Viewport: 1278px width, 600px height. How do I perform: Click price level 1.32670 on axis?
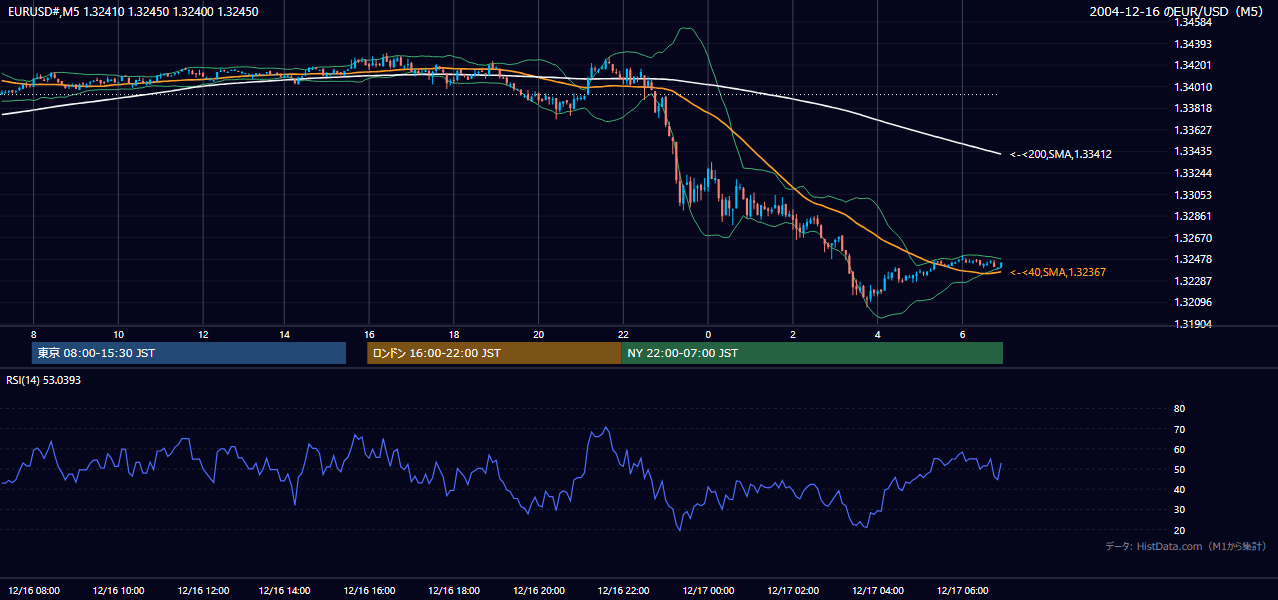(1193, 238)
